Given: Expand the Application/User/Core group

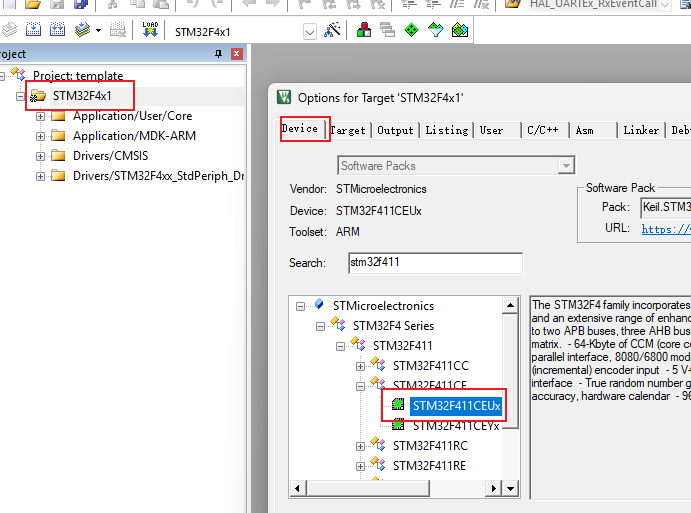Looking at the screenshot, I should [40, 116].
